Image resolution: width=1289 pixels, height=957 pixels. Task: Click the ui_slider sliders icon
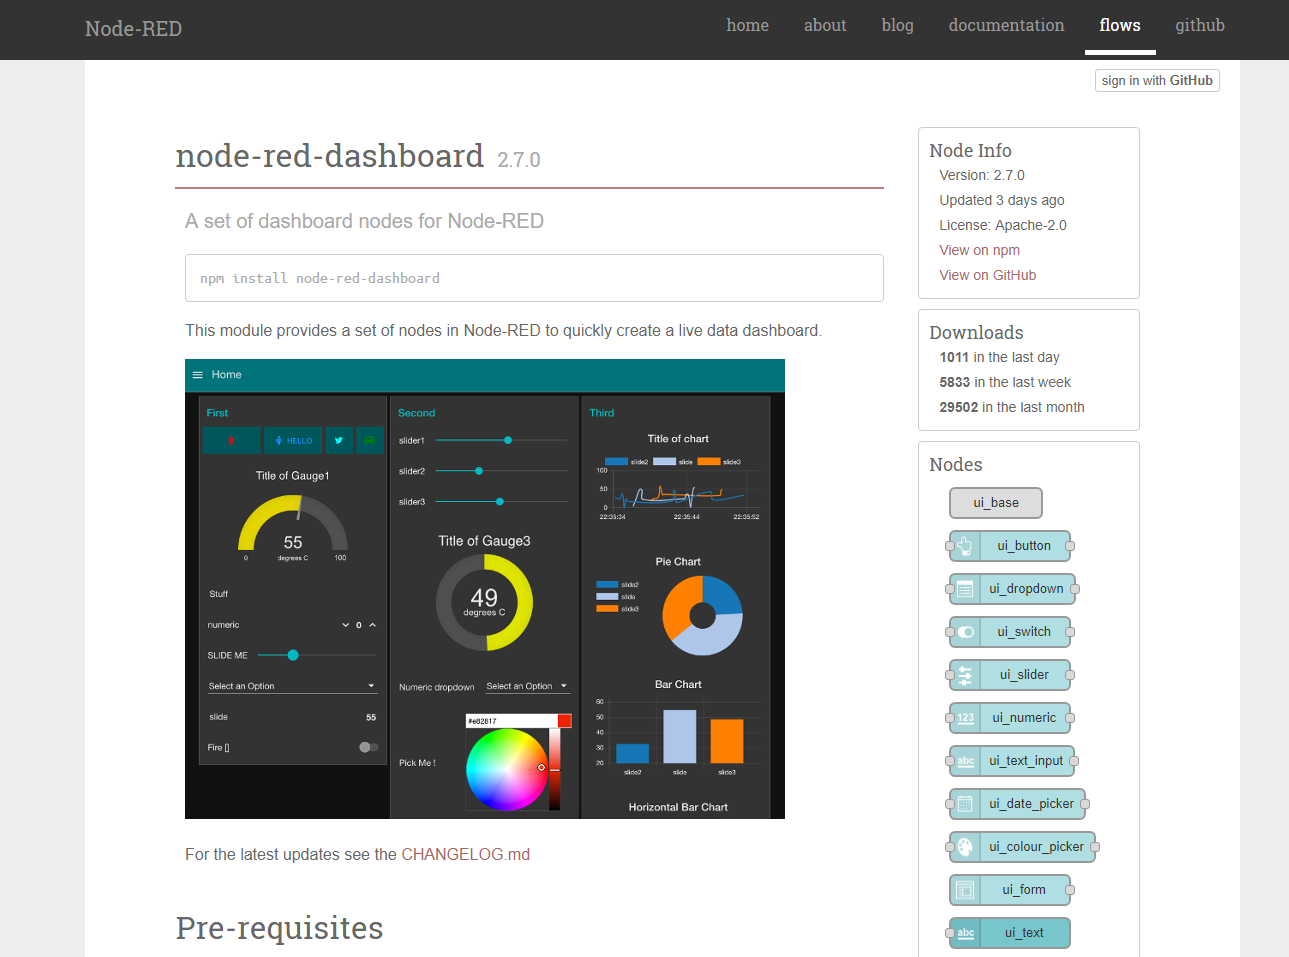964,675
